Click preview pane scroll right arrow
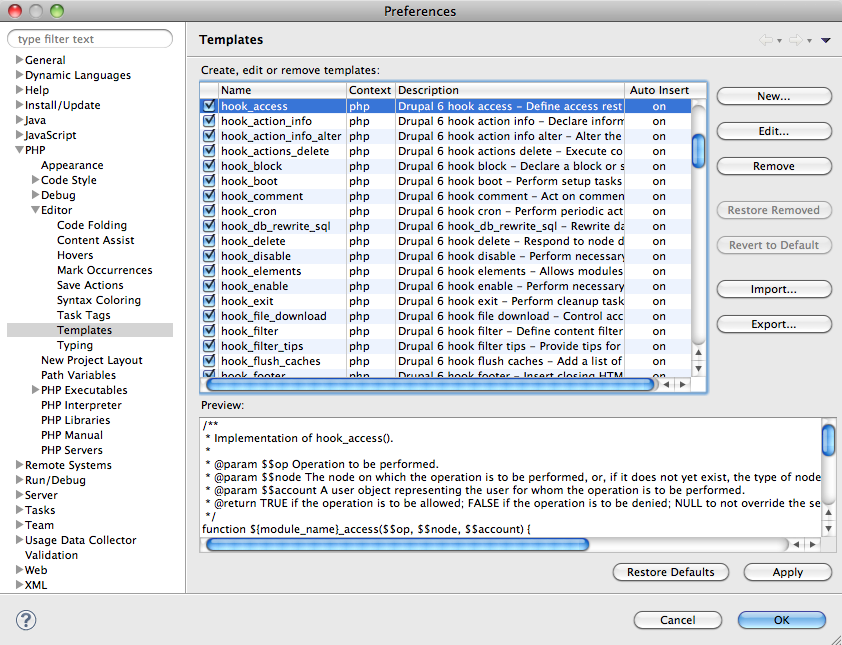 (x=813, y=545)
